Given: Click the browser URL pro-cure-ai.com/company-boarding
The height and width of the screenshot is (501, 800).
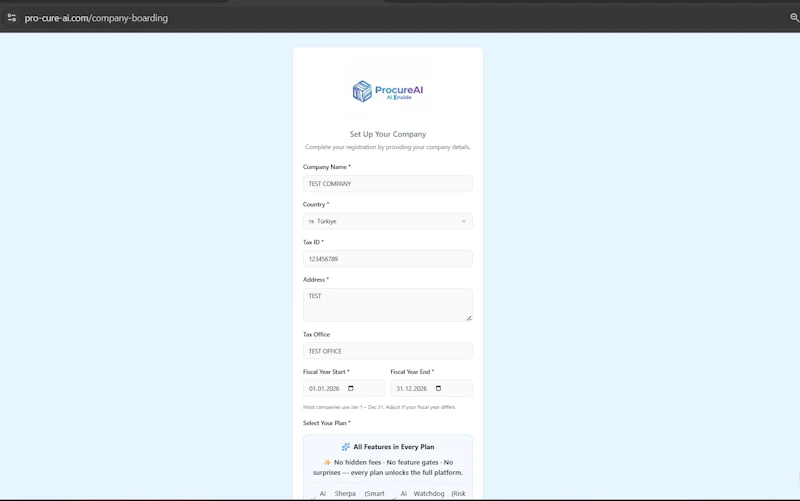Looking at the screenshot, I should click(96, 18).
